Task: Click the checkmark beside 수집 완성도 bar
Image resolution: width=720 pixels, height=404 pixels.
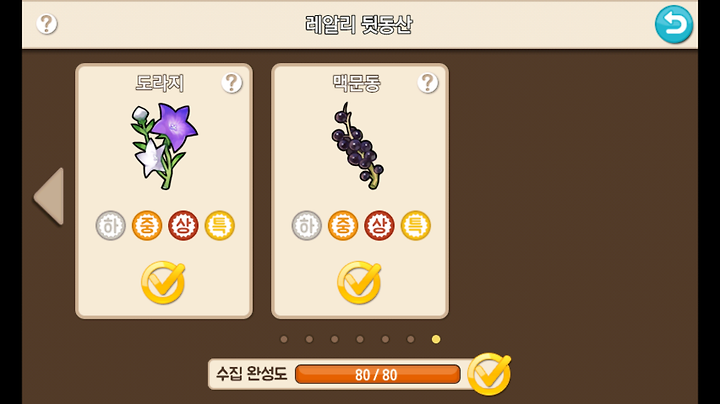Action: [x=489, y=374]
